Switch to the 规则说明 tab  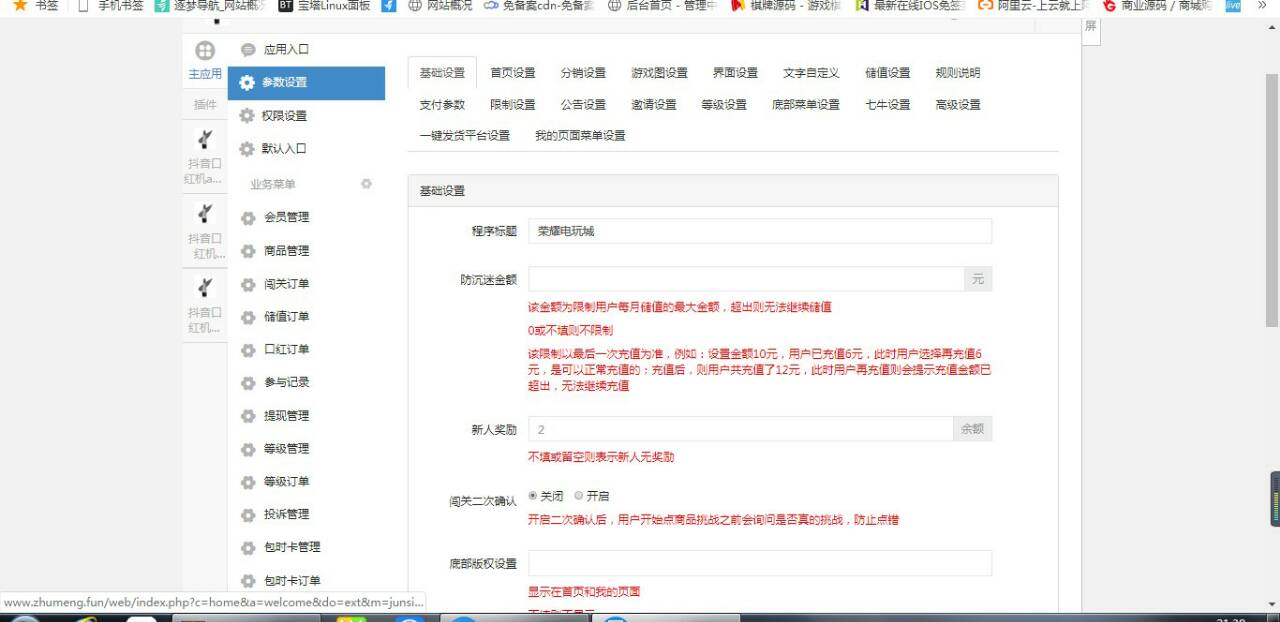(x=958, y=73)
